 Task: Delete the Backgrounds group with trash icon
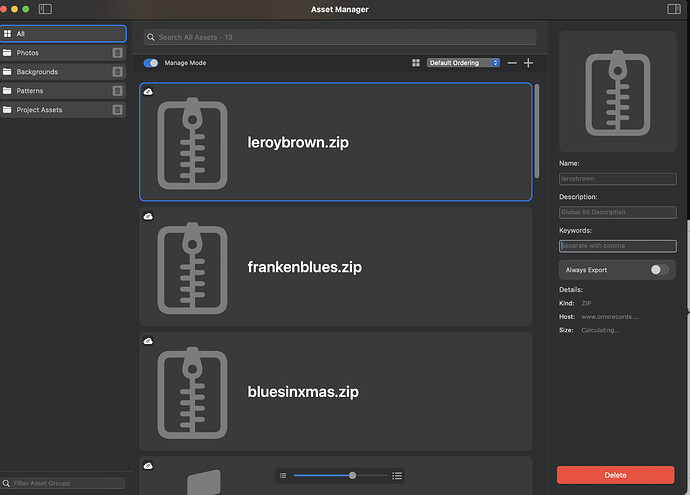(x=117, y=72)
